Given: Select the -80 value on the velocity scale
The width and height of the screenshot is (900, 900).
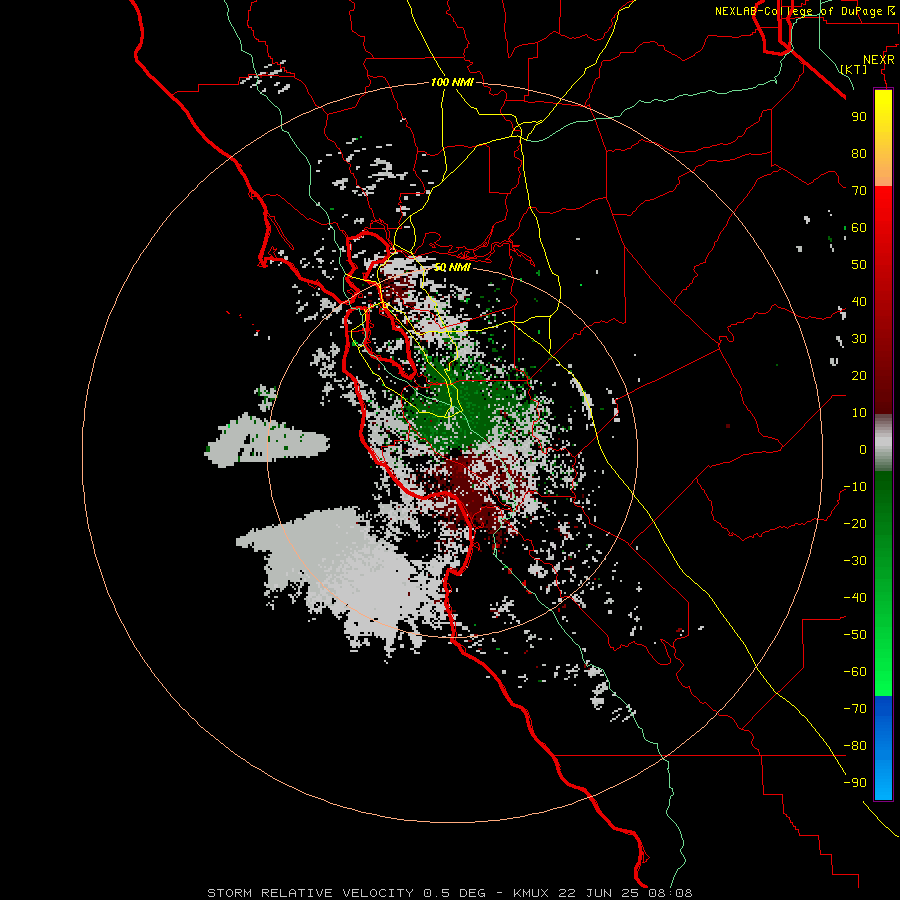Looking at the screenshot, I should (855, 746).
